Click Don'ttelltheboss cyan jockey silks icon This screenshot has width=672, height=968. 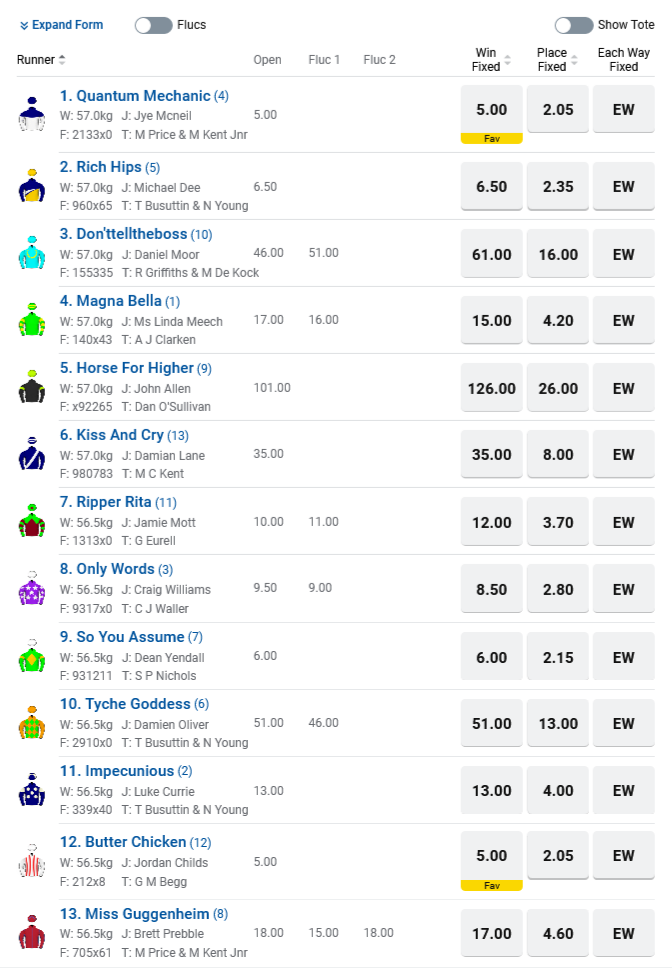tap(32, 252)
